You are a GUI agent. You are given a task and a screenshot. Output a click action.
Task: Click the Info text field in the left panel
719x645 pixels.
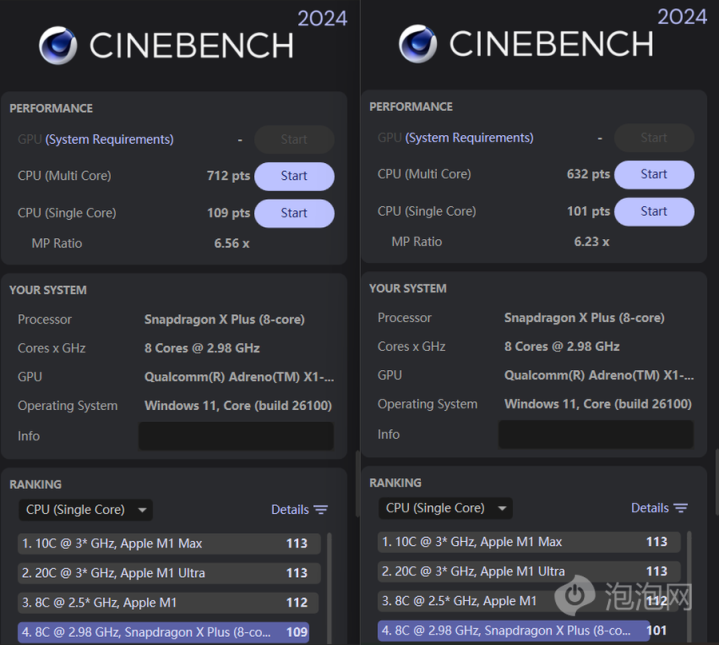(236, 436)
